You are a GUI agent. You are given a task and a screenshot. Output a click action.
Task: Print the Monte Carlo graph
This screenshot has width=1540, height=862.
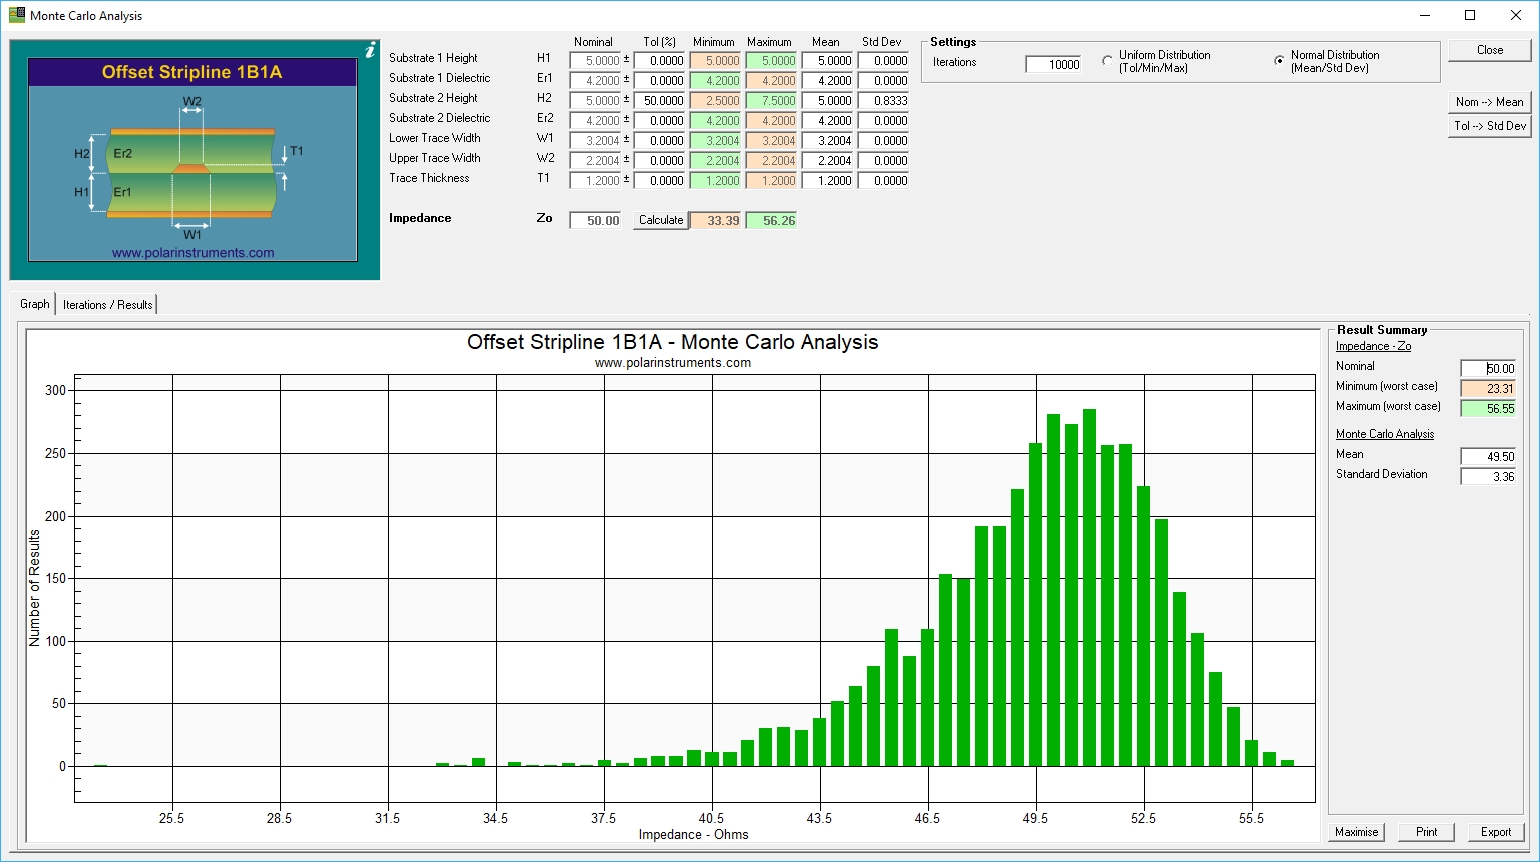tap(1426, 832)
